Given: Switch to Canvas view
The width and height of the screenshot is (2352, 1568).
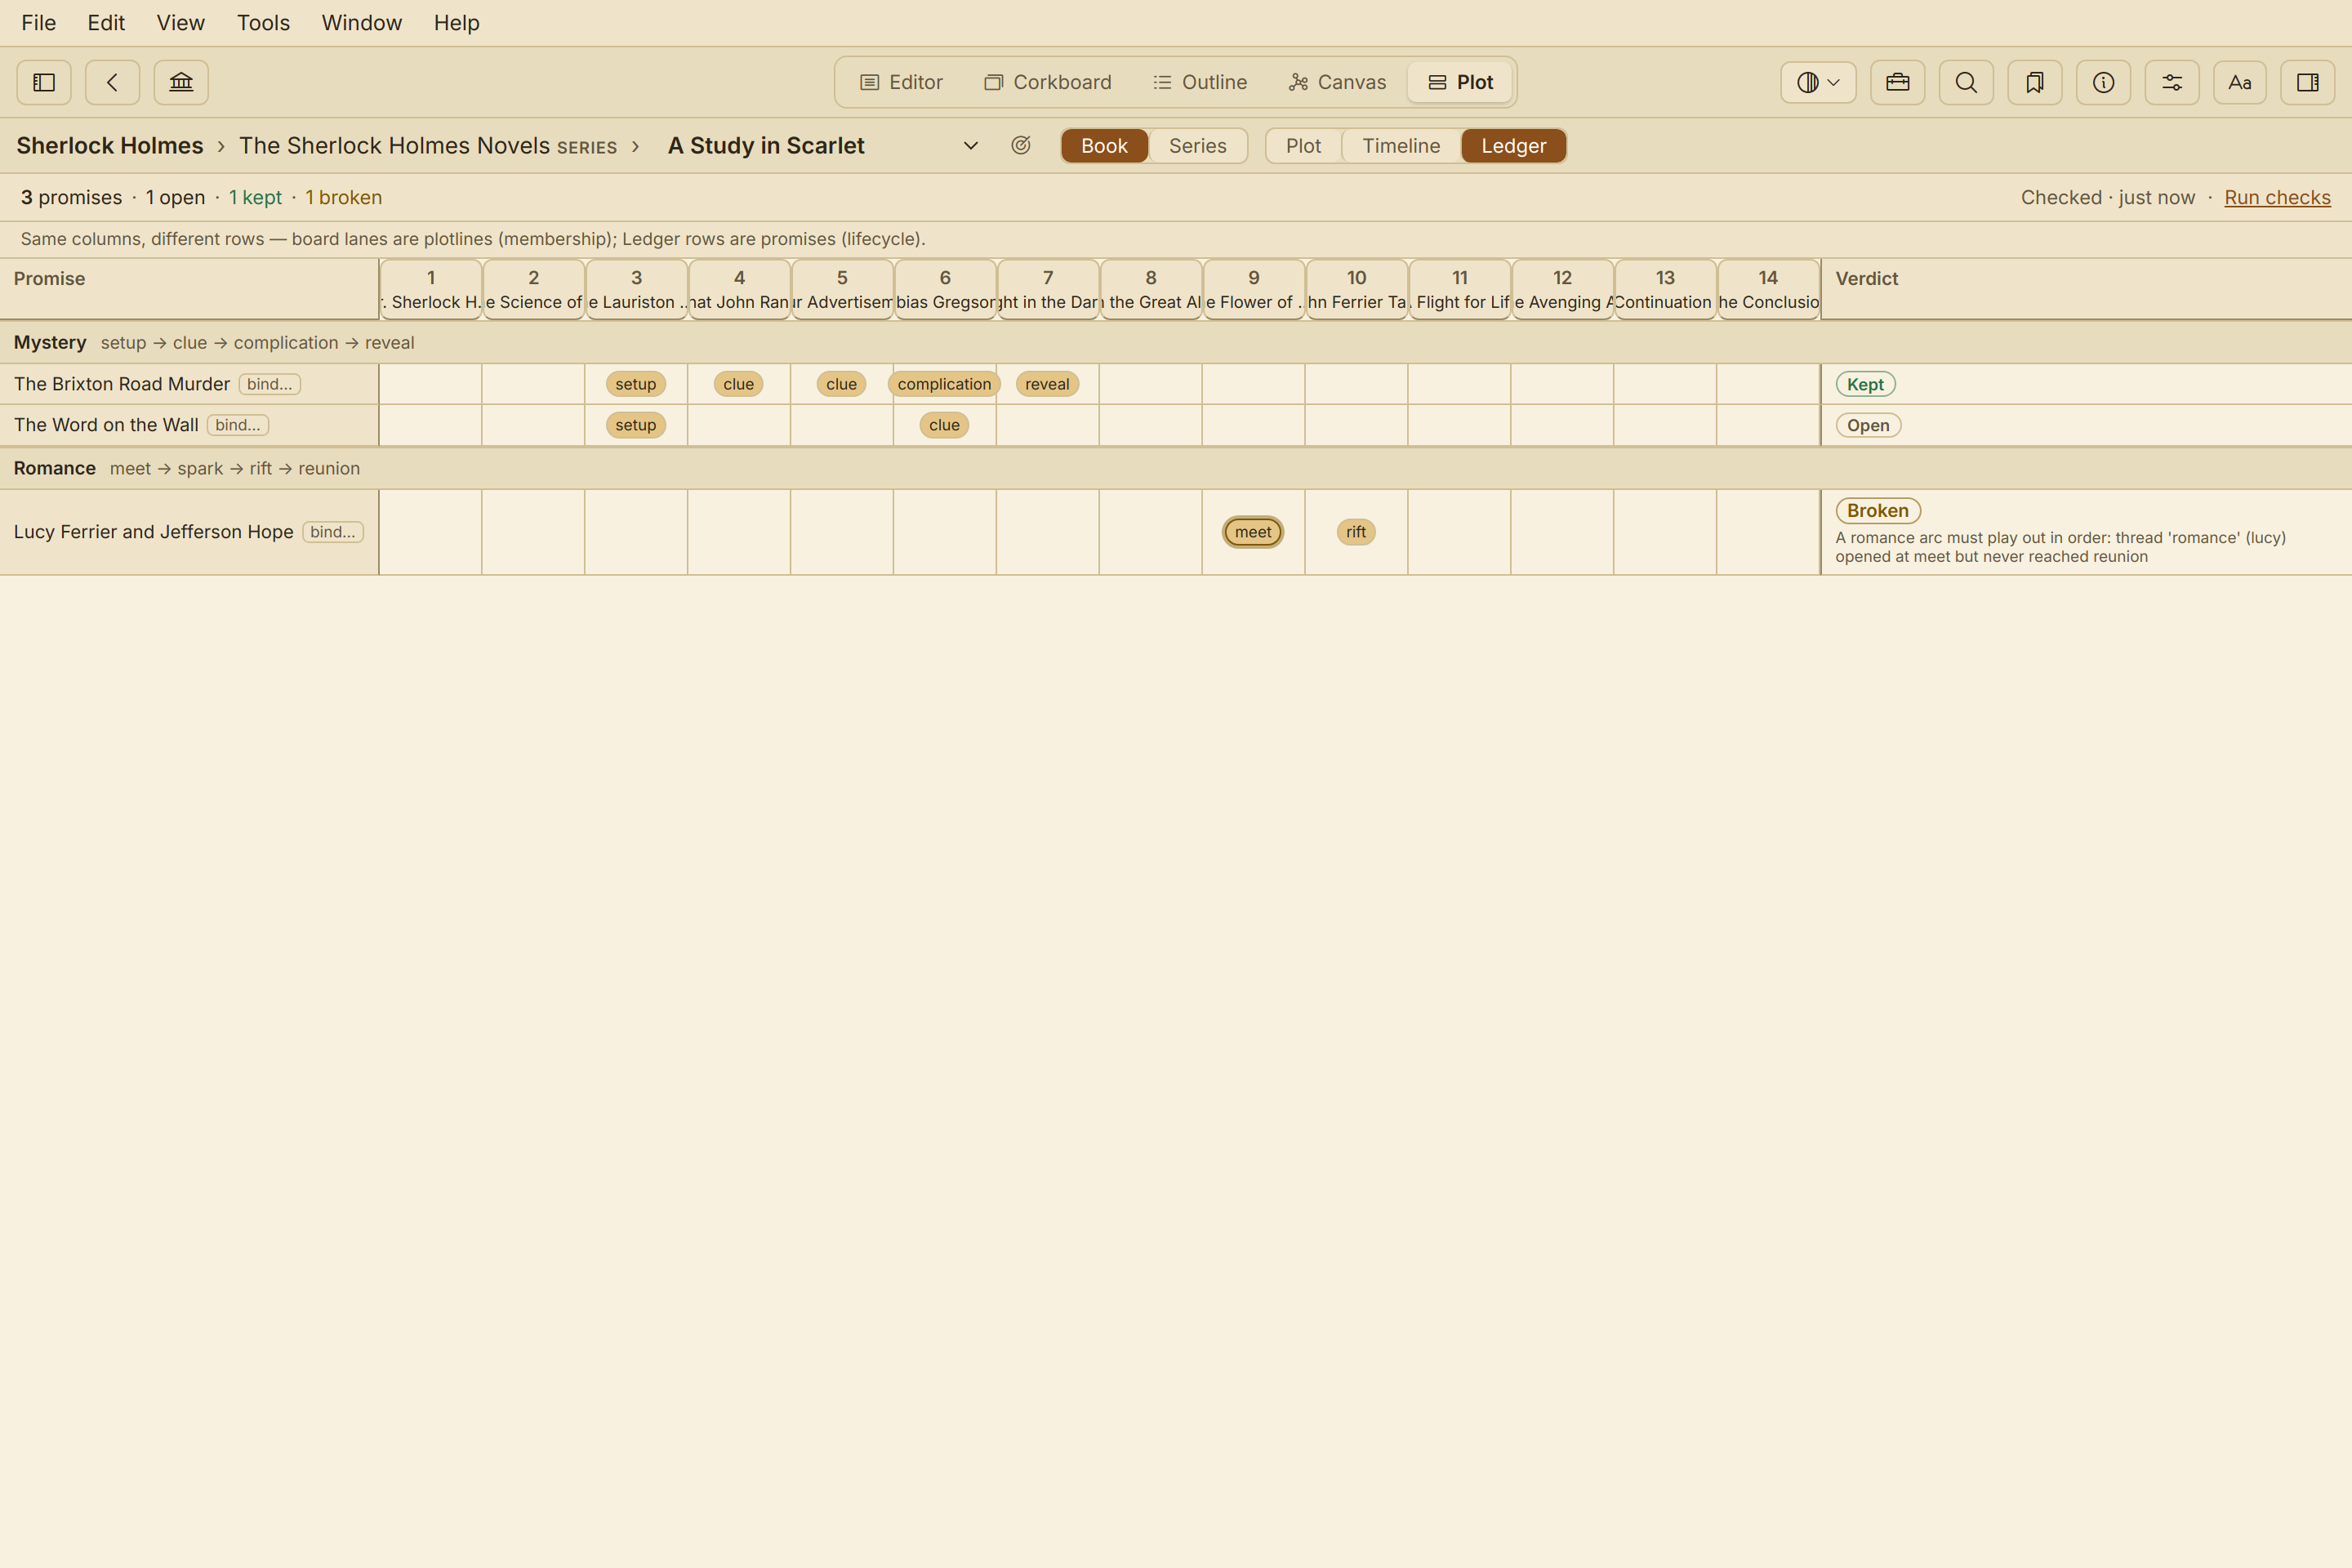Looking at the screenshot, I should point(1337,82).
